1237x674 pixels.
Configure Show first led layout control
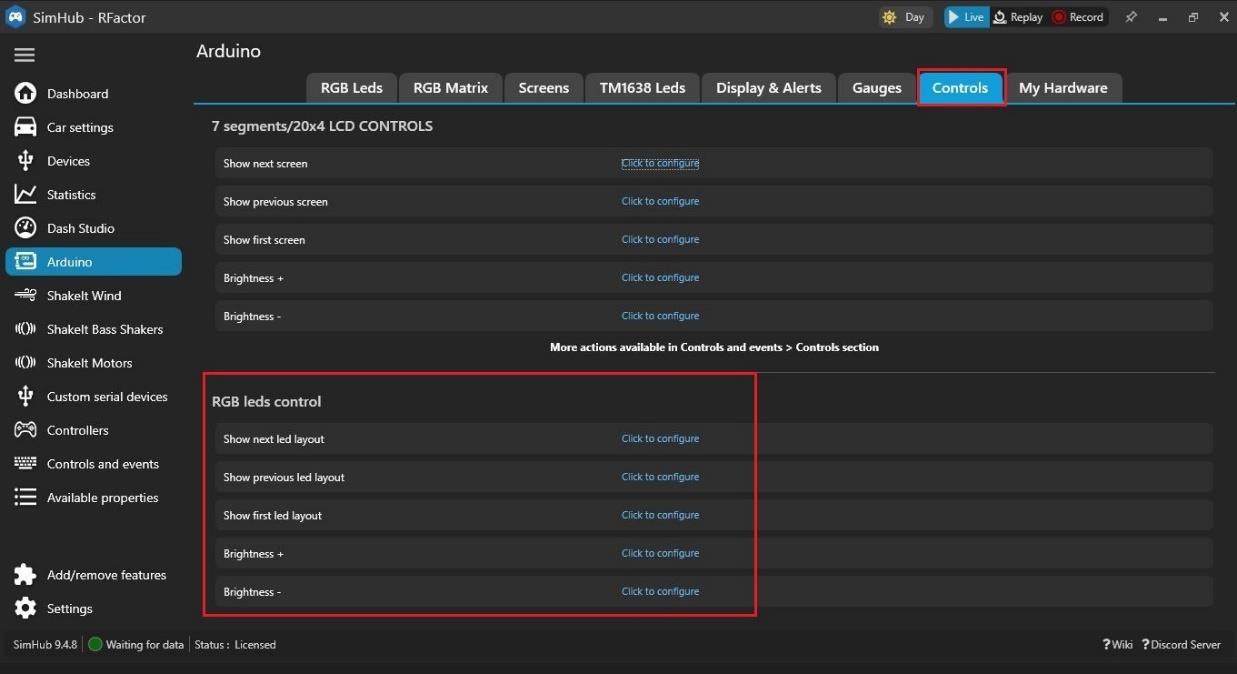tap(660, 515)
